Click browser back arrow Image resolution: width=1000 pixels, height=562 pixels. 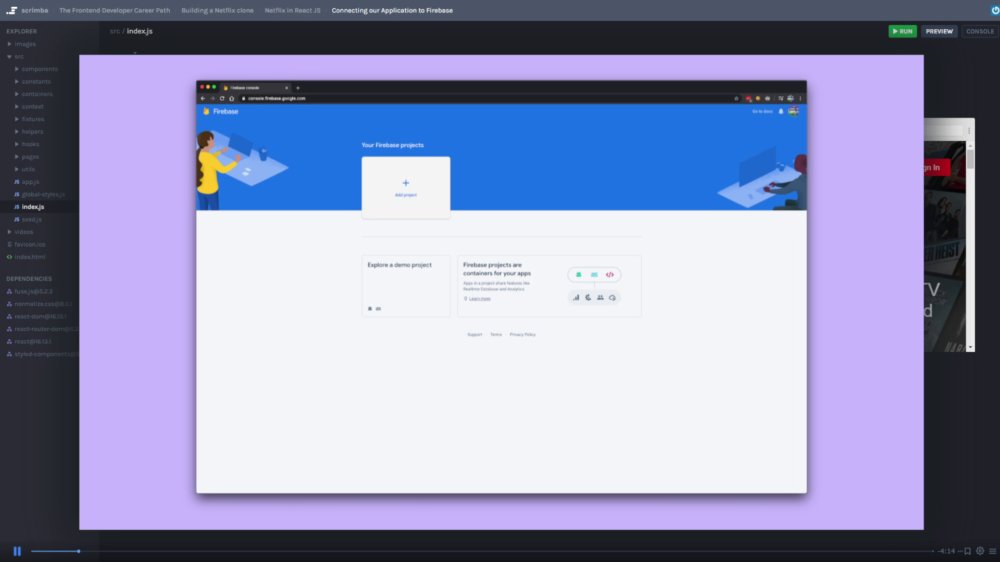pyautogui.click(x=203, y=98)
